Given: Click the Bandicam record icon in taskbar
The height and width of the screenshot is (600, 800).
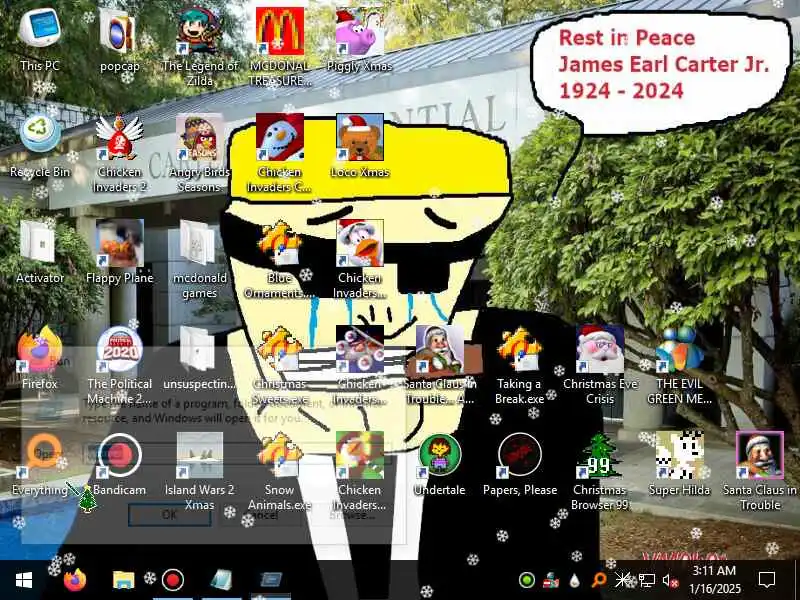Looking at the screenshot, I should tap(172, 580).
